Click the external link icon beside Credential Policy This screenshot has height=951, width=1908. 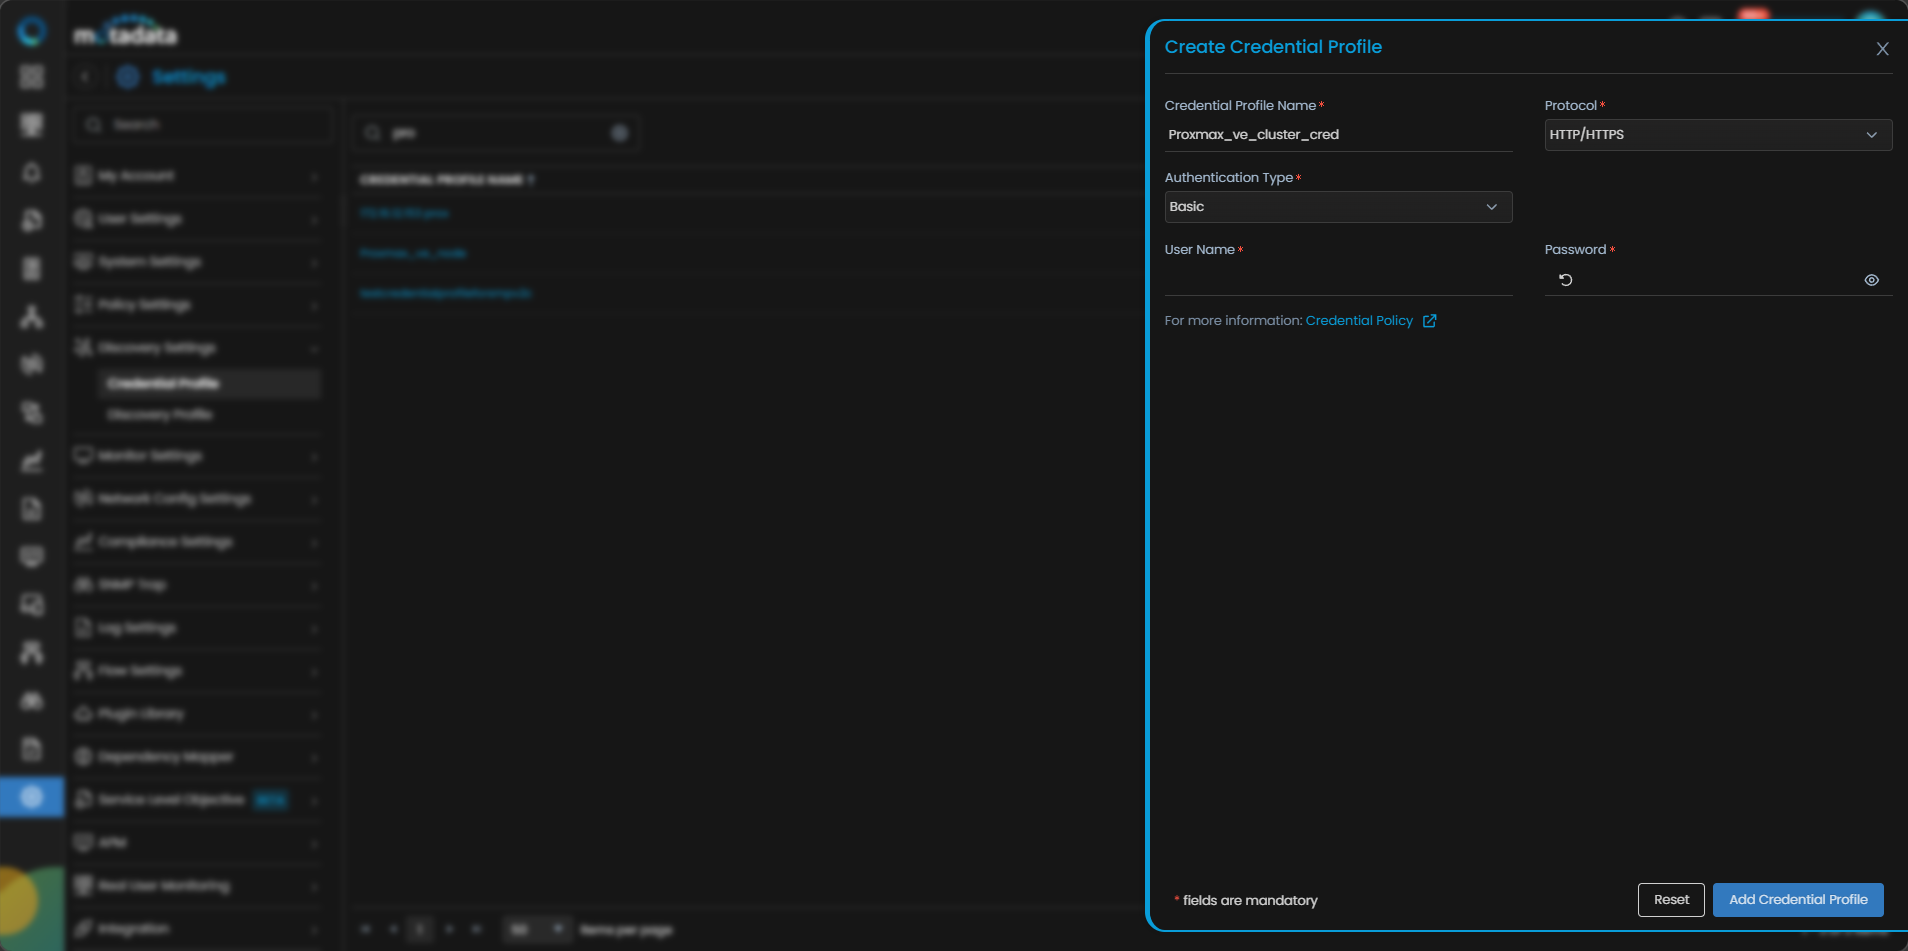pos(1430,321)
